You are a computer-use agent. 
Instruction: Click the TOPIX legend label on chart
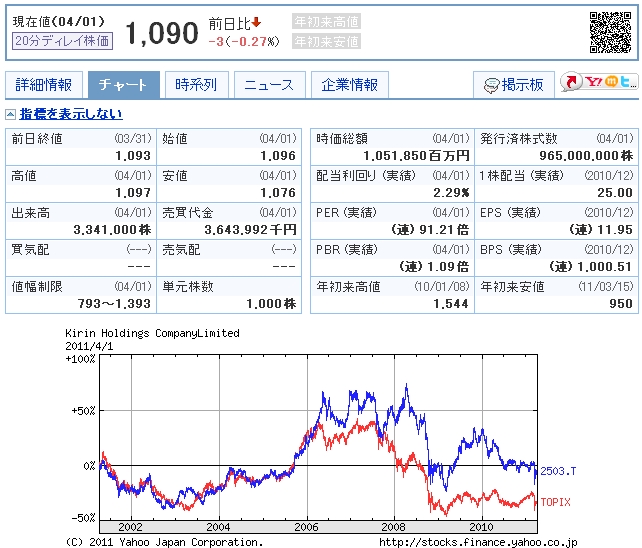556,502
